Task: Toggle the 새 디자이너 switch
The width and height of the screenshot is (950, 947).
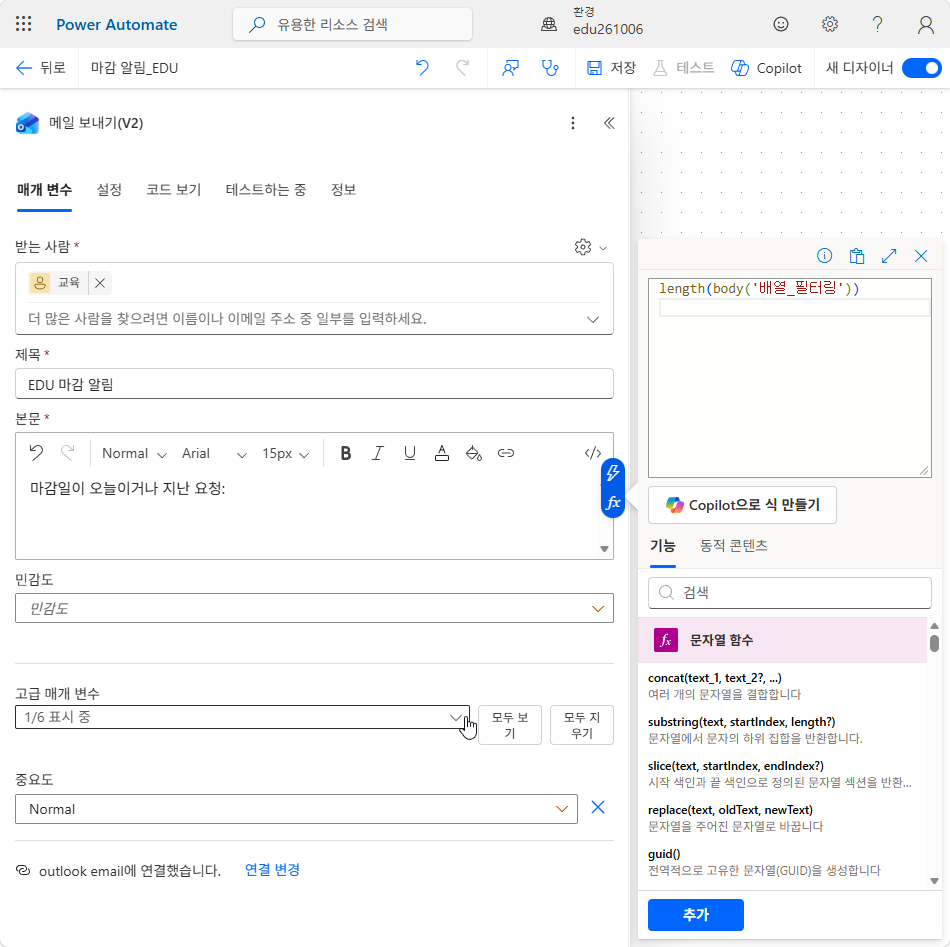Action: click(922, 68)
